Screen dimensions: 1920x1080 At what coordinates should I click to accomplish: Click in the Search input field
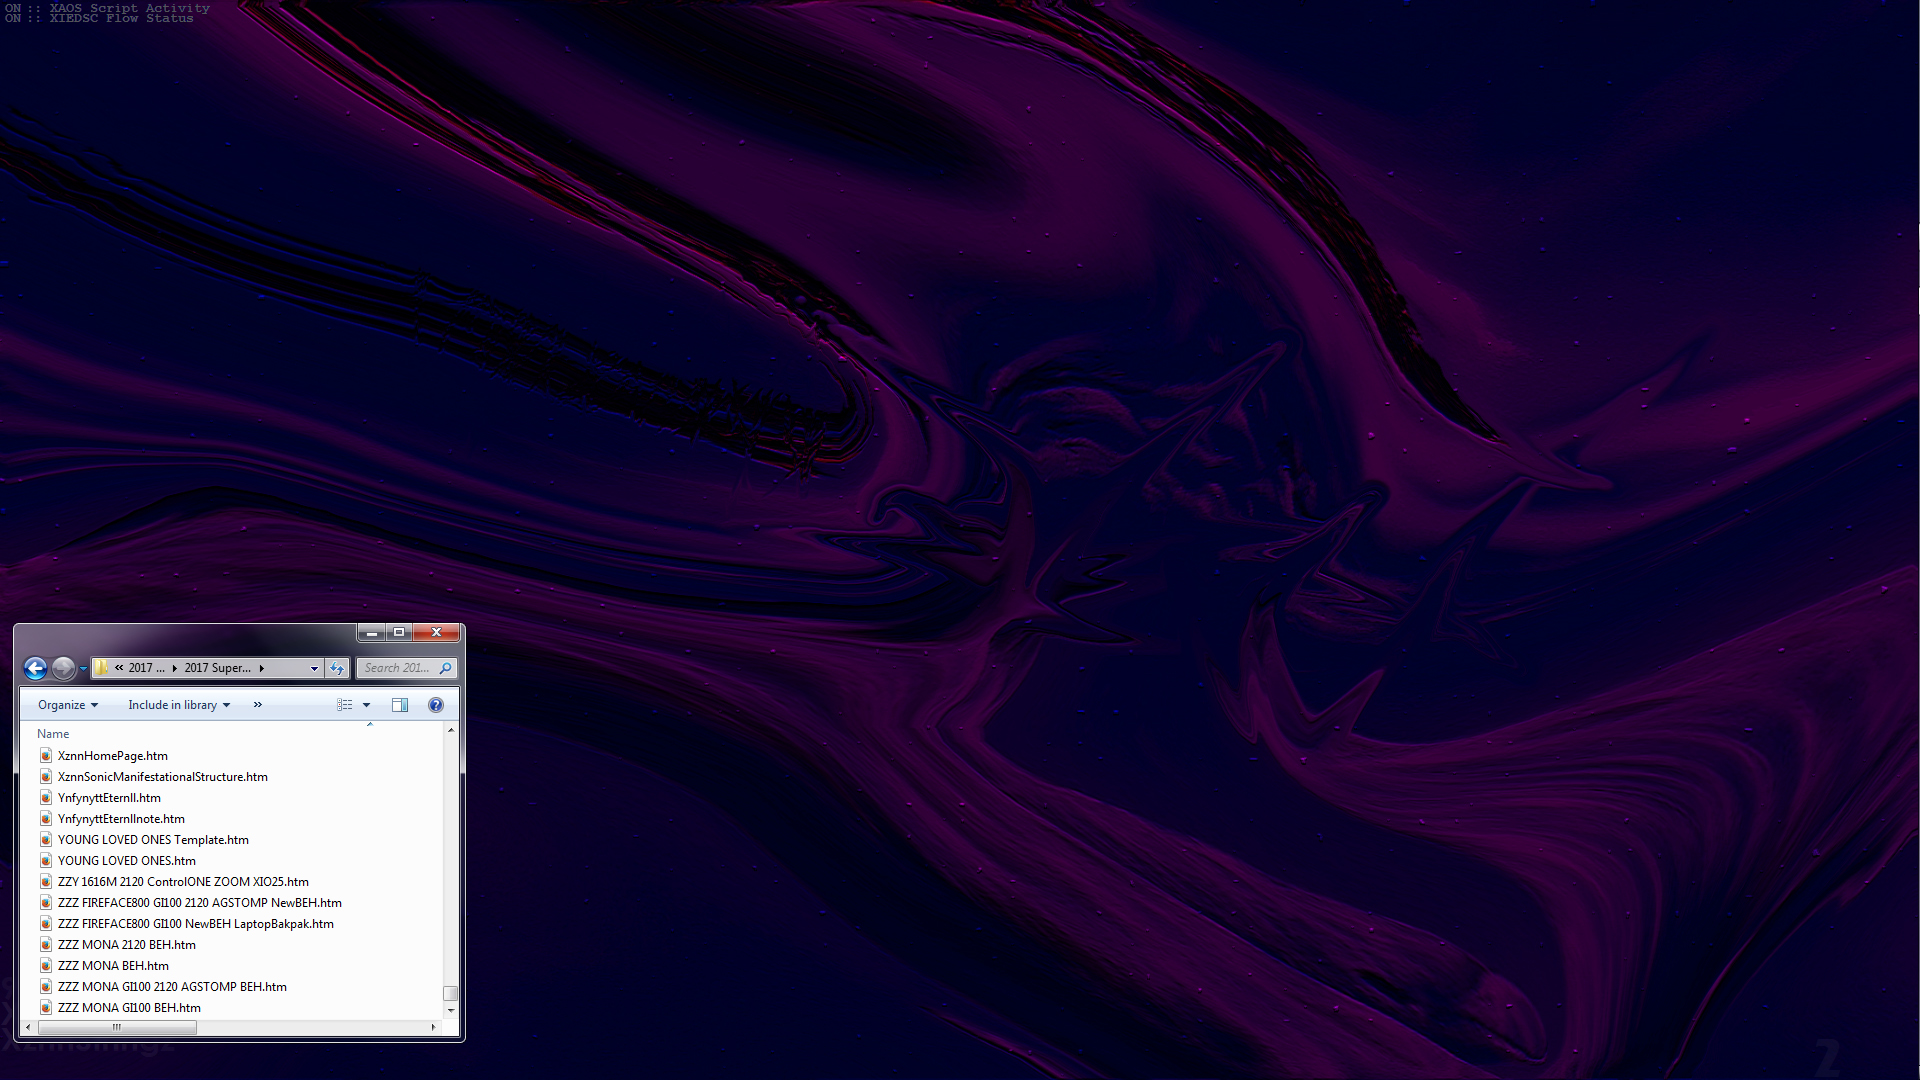pyautogui.click(x=397, y=668)
